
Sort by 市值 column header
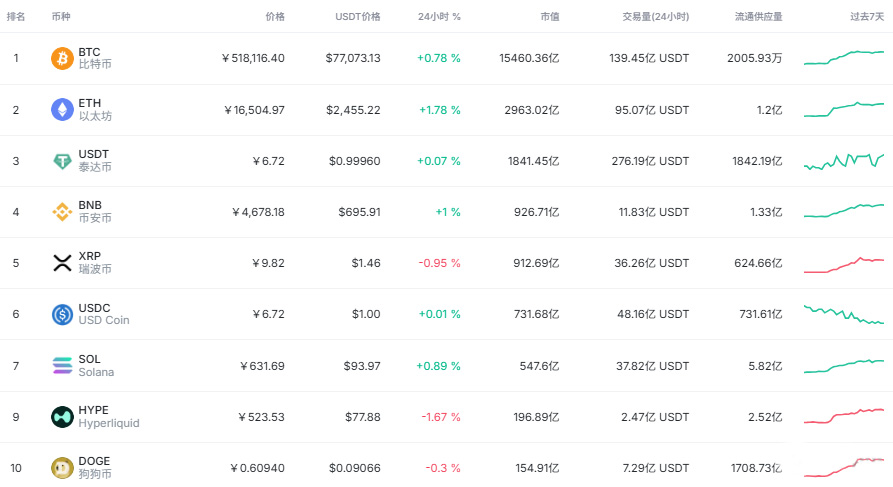coord(550,17)
